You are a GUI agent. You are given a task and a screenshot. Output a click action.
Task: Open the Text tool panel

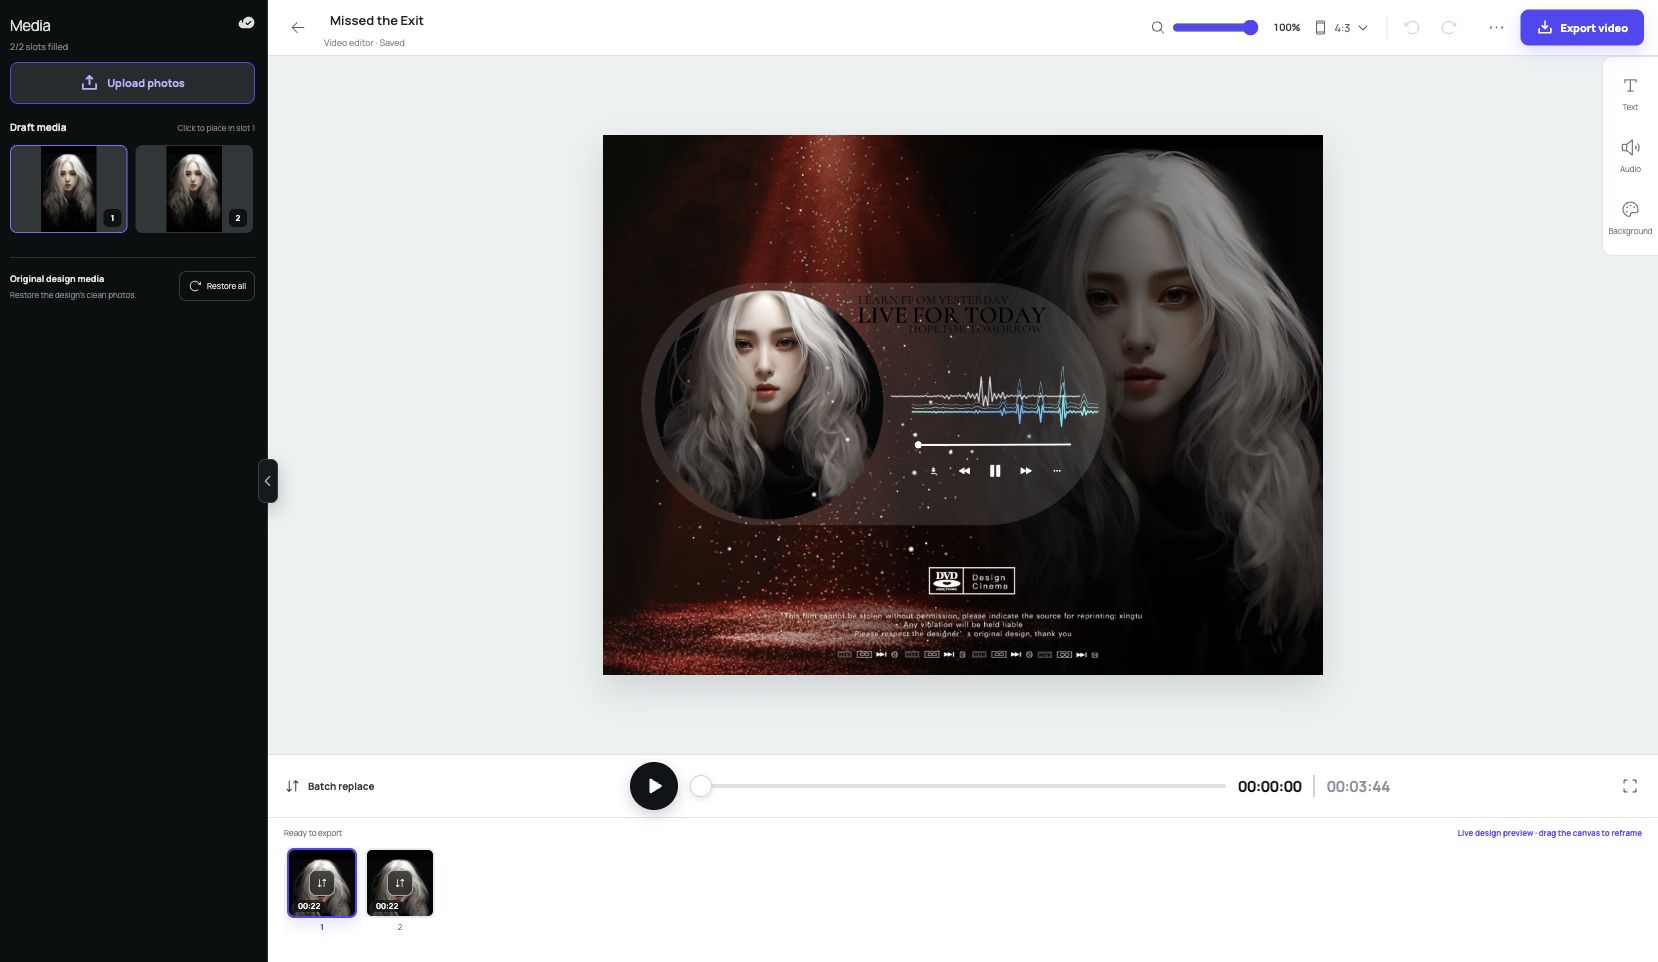click(1630, 93)
